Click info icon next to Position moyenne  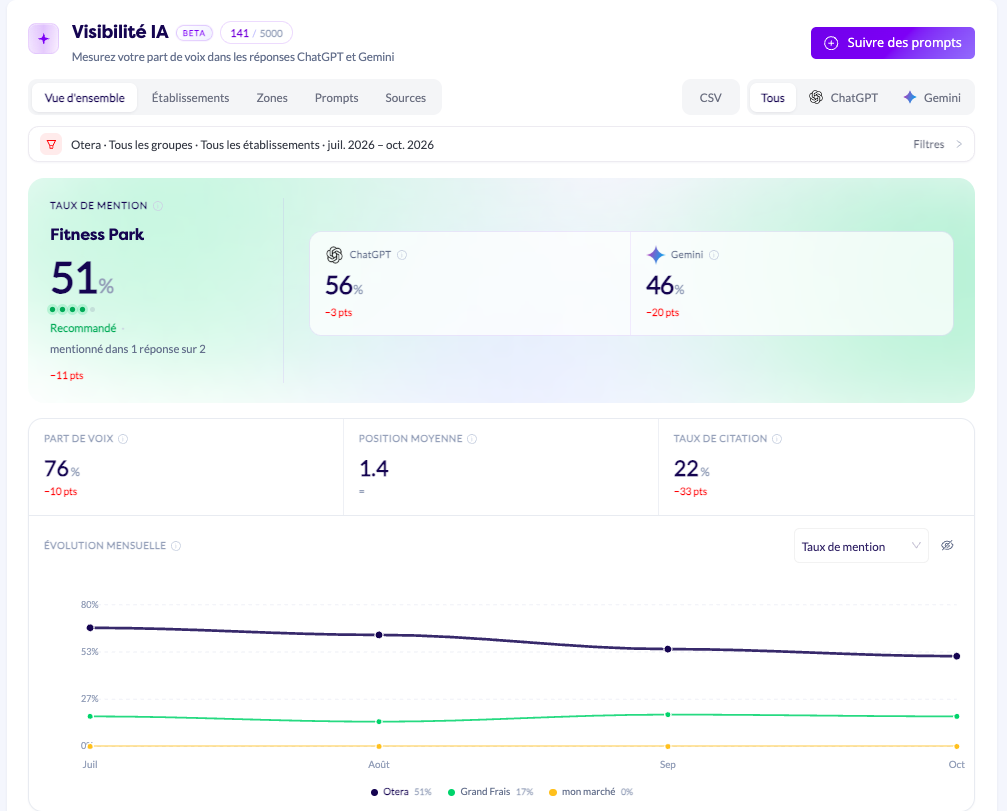pyautogui.click(x=472, y=439)
